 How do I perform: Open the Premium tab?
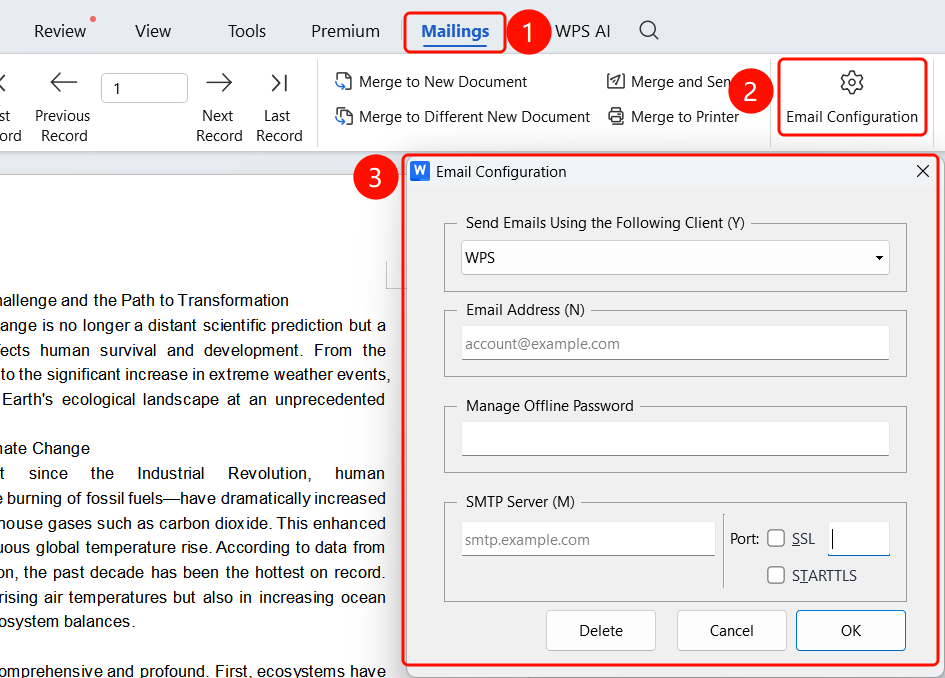345,31
